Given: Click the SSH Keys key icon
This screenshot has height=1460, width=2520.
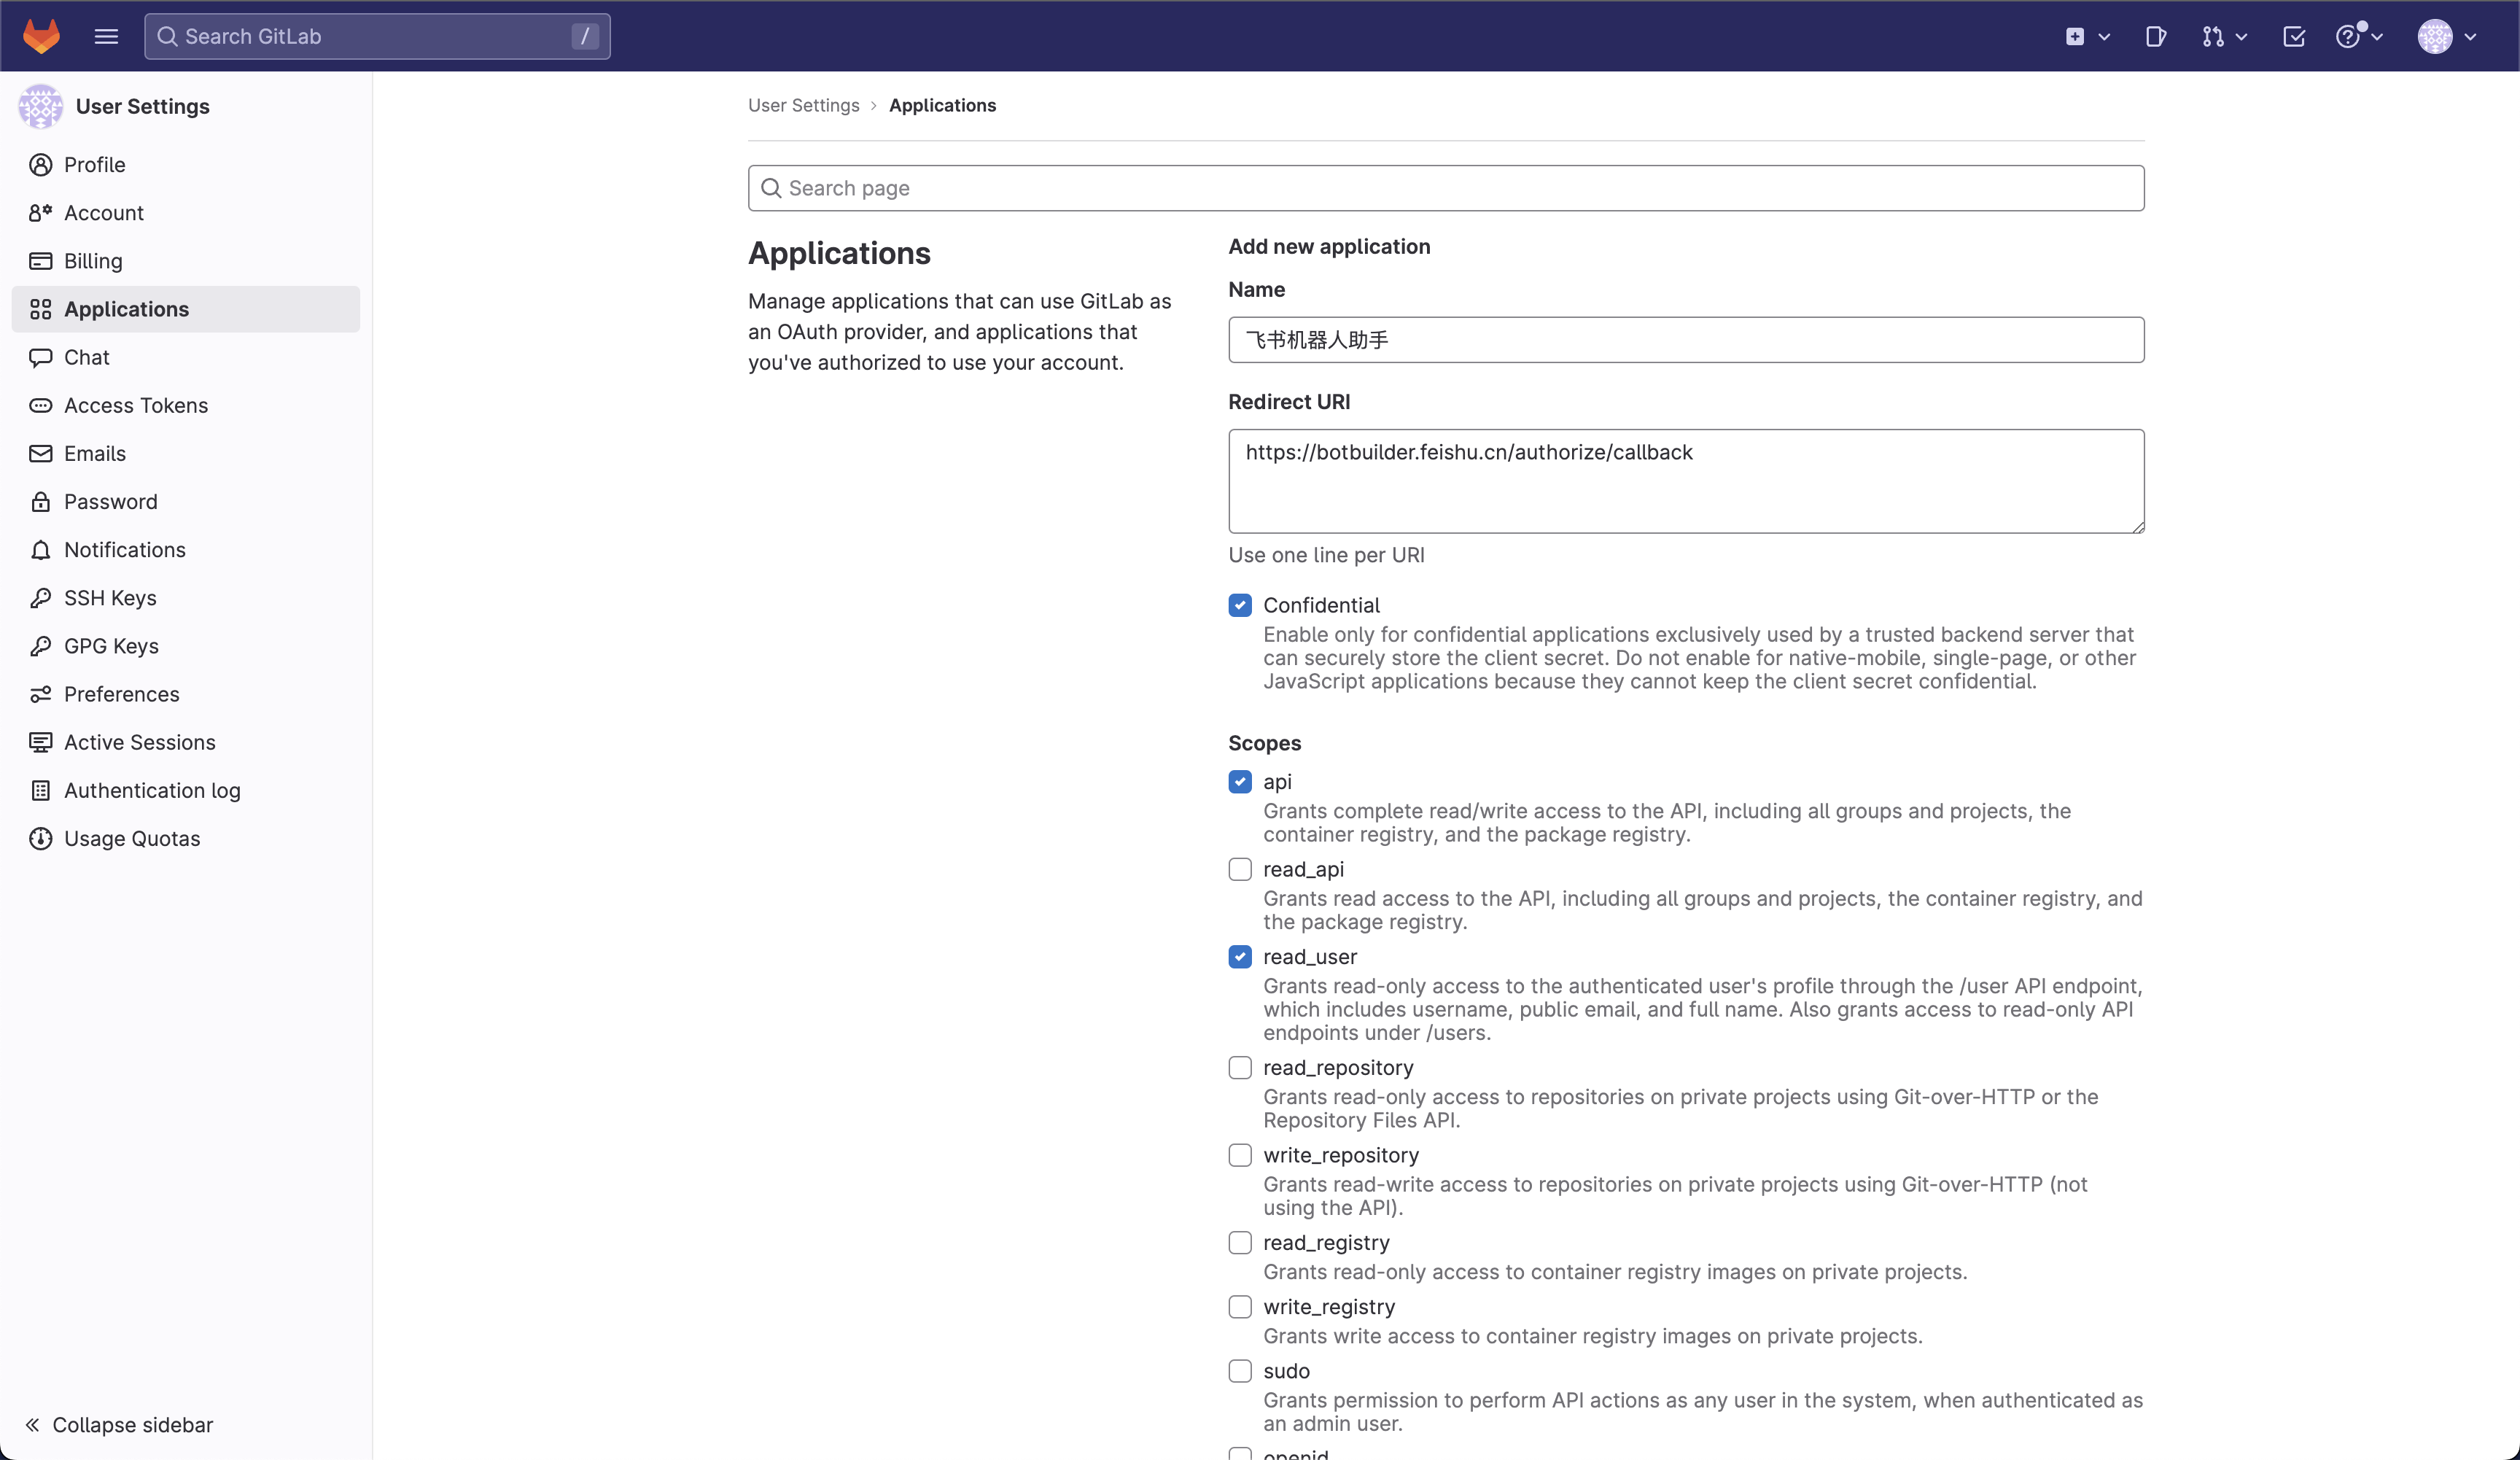Looking at the screenshot, I should (40, 598).
